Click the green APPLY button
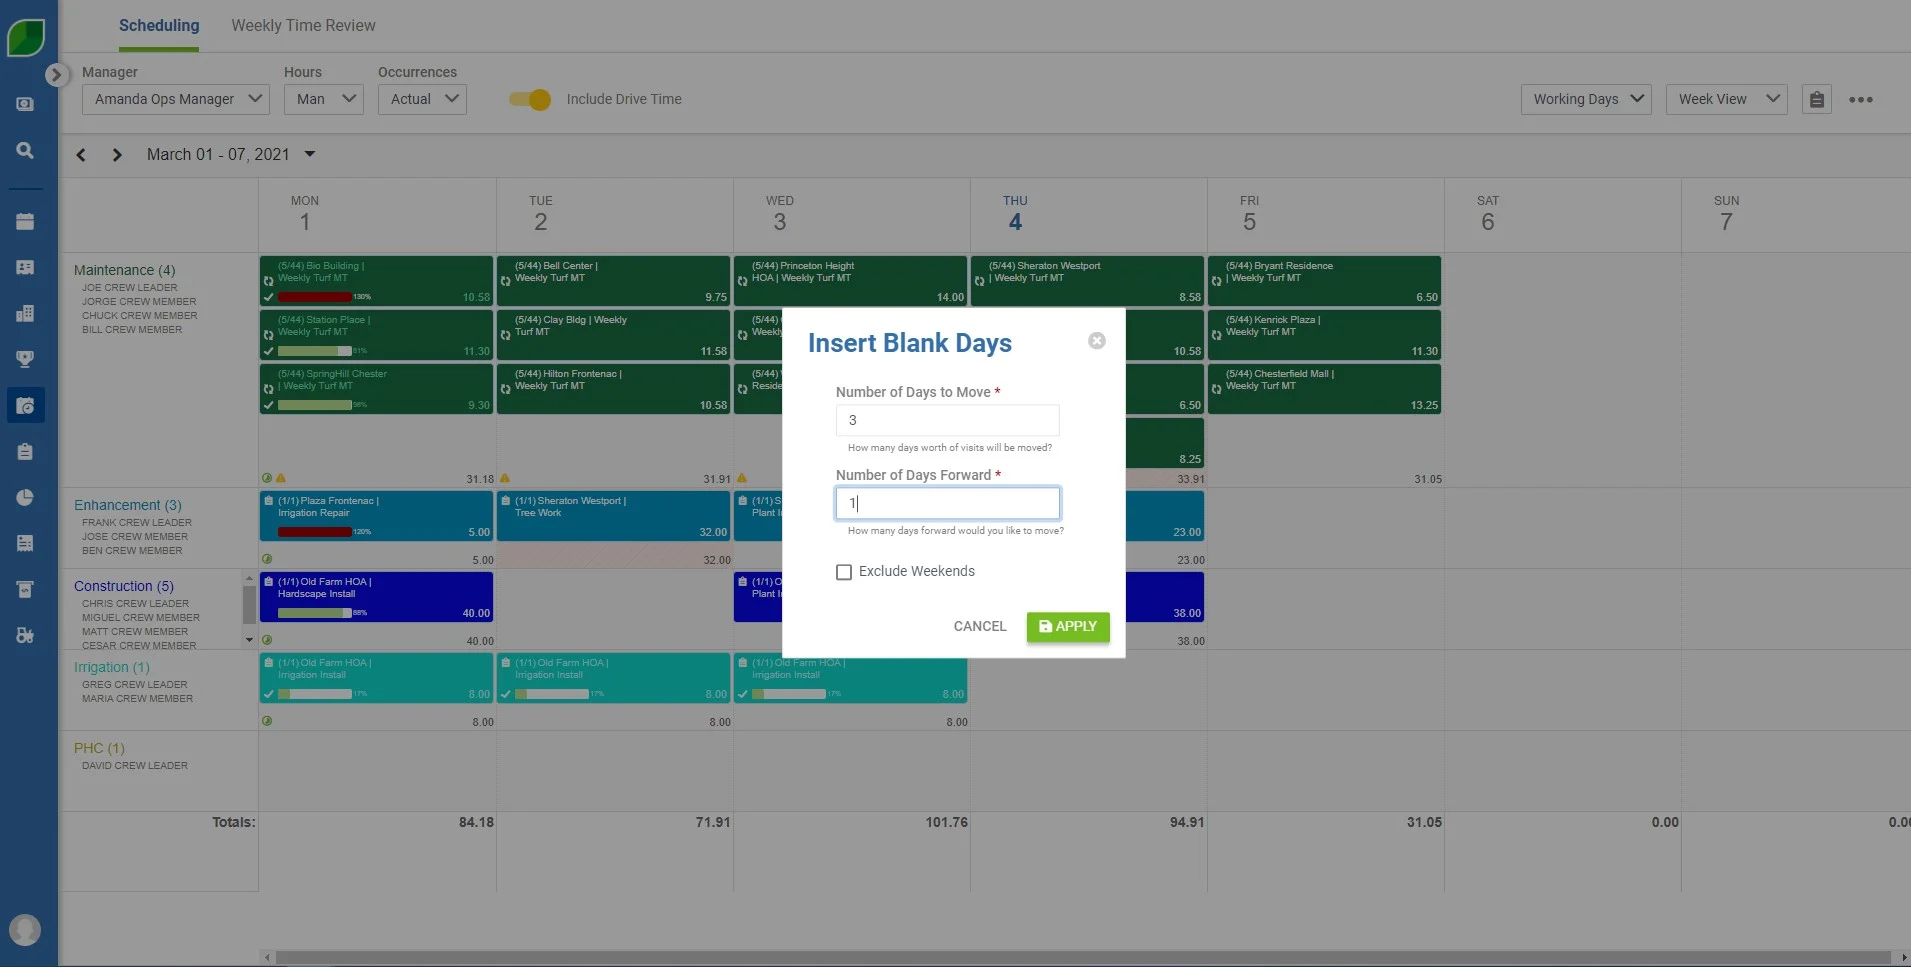The width and height of the screenshot is (1911, 967). pos(1067,626)
